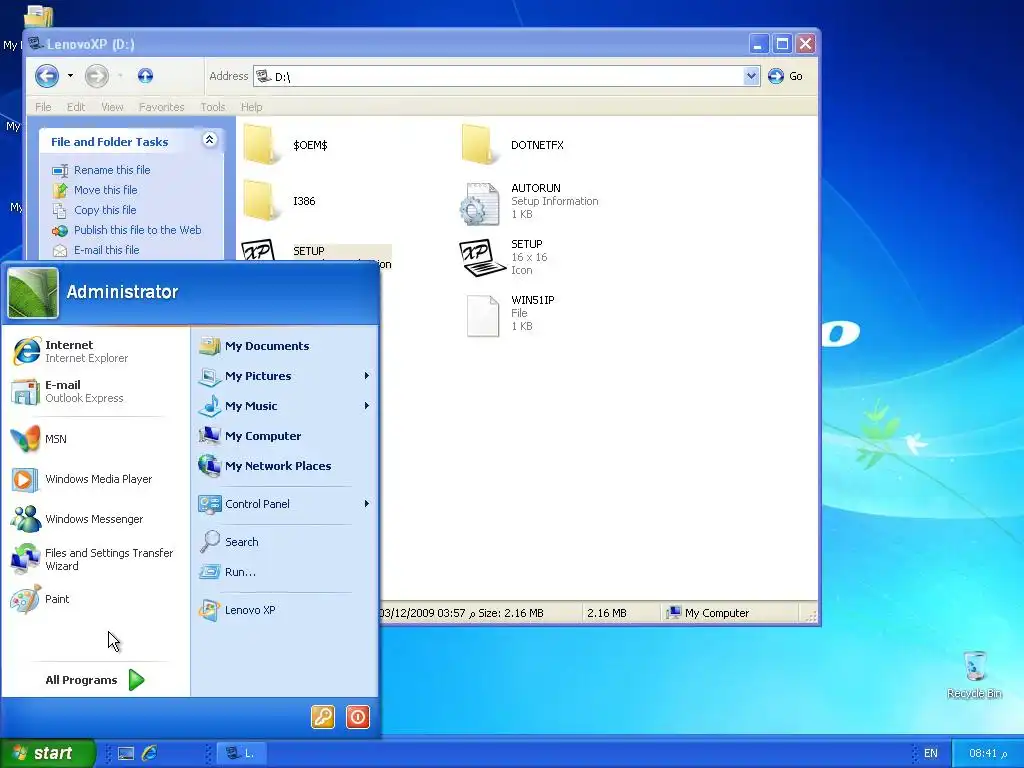Expand the Address bar dropdown
This screenshot has width=1024, height=768.
tap(751, 76)
